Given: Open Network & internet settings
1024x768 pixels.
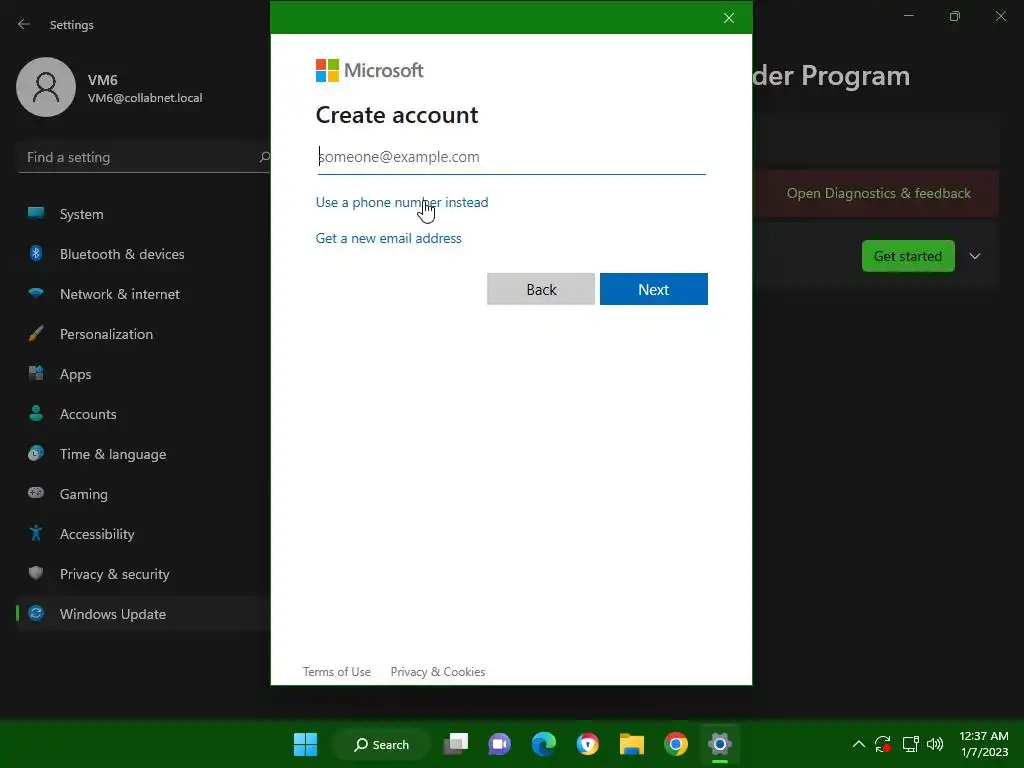Looking at the screenshot, I should click(144, 294).
